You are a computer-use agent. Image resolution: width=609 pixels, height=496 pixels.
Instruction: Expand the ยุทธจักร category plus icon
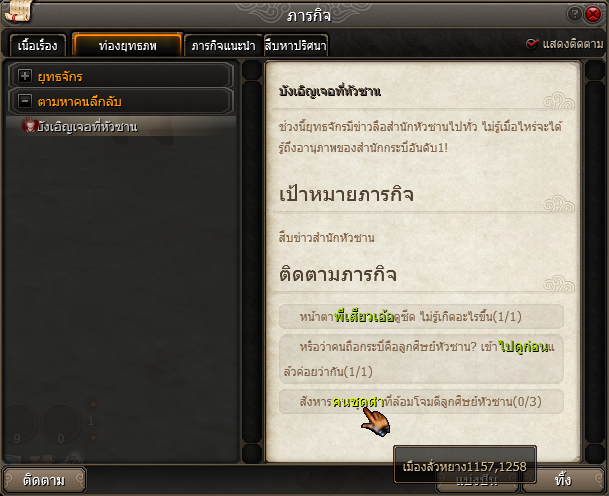[25, 76]
